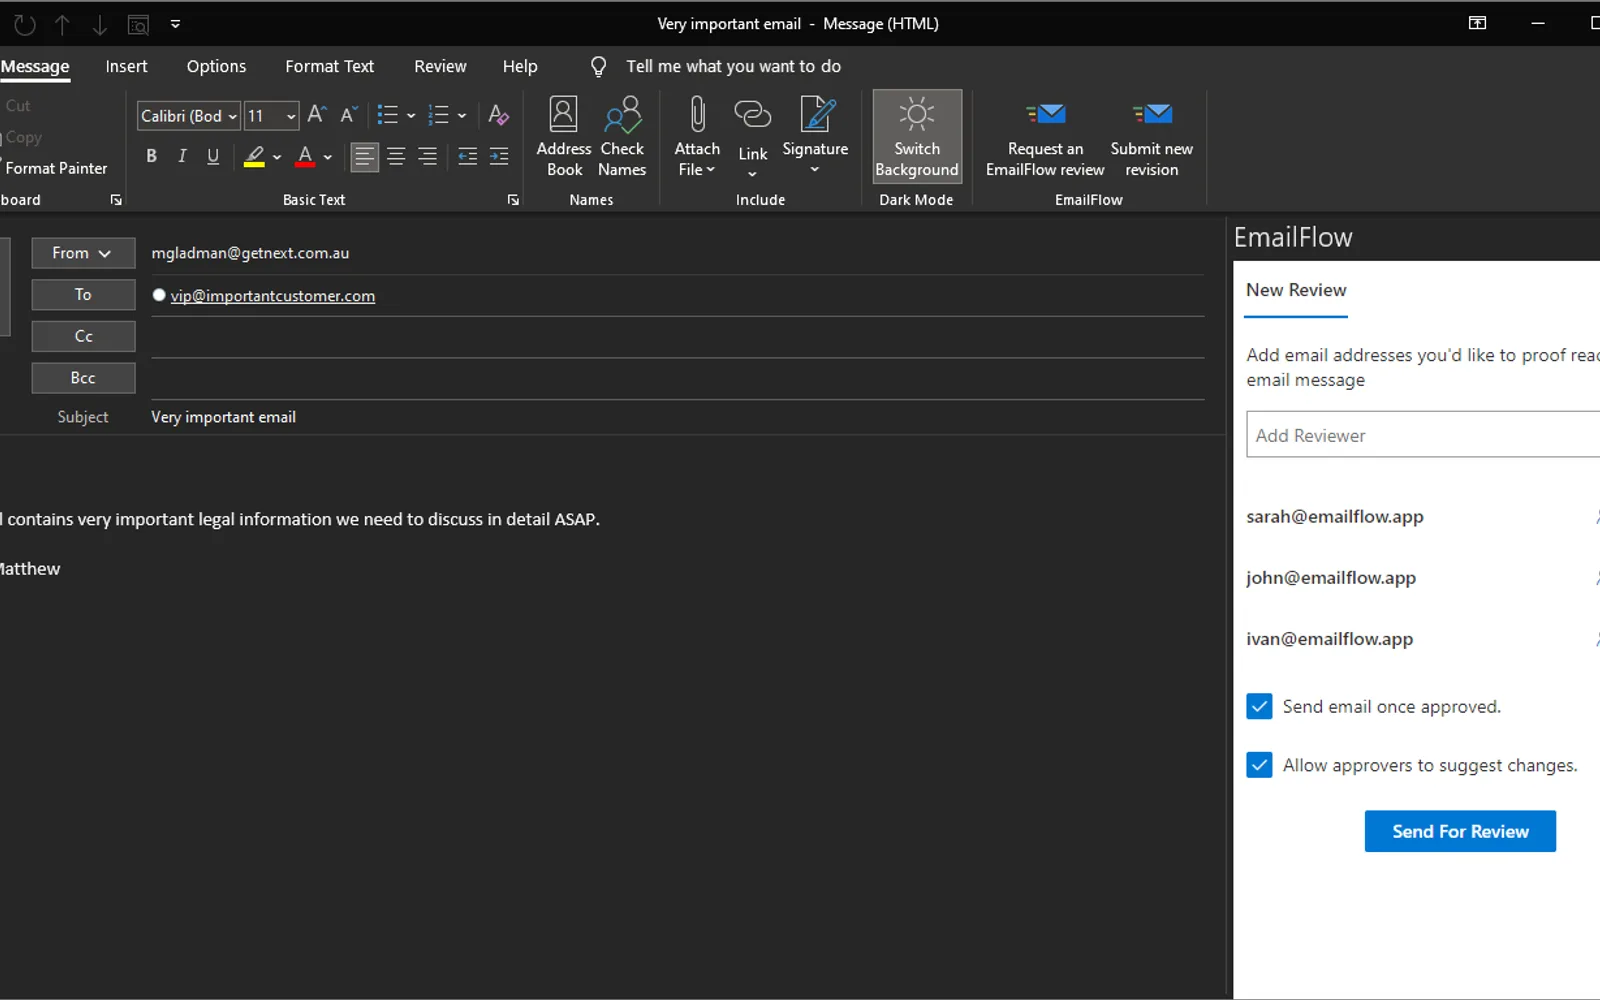Click the lightbulb Tell me icon
This screenshot has height=1000, width=1600.
(598, 67)
